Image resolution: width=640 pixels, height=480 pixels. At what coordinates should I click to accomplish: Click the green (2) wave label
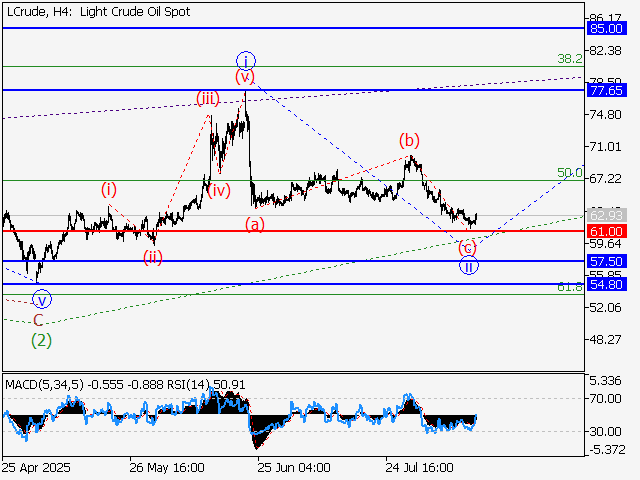[41, 340]
